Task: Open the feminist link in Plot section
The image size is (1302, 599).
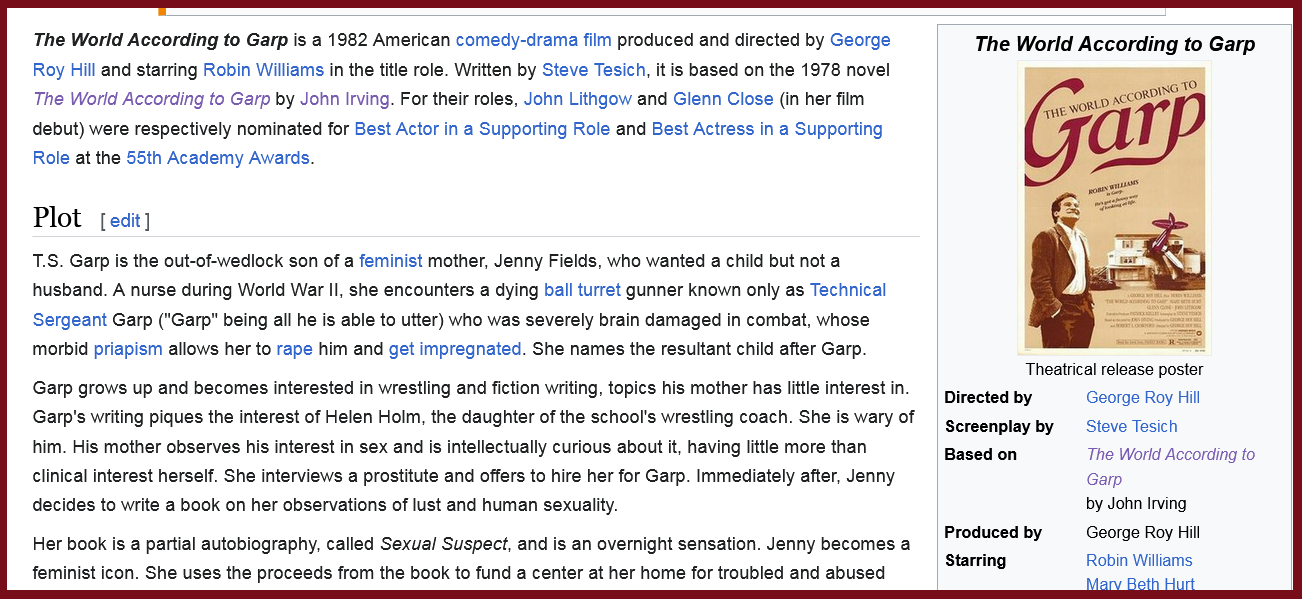Action: pos(391,261)
